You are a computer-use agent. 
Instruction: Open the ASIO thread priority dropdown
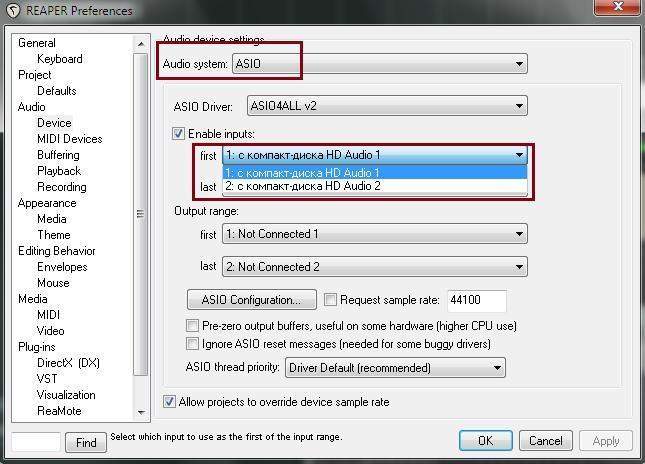tap(395, 368)
